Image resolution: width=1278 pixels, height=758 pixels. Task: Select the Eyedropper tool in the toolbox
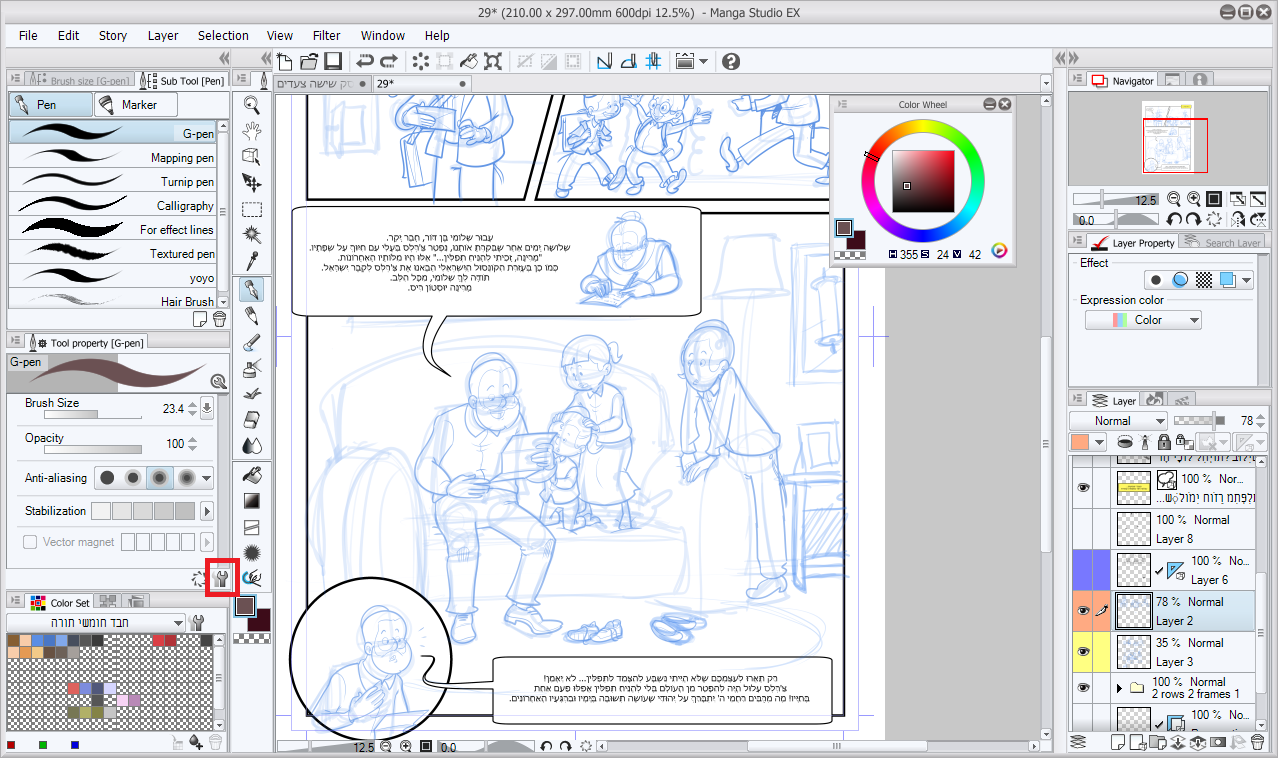[x=252, y=261]
